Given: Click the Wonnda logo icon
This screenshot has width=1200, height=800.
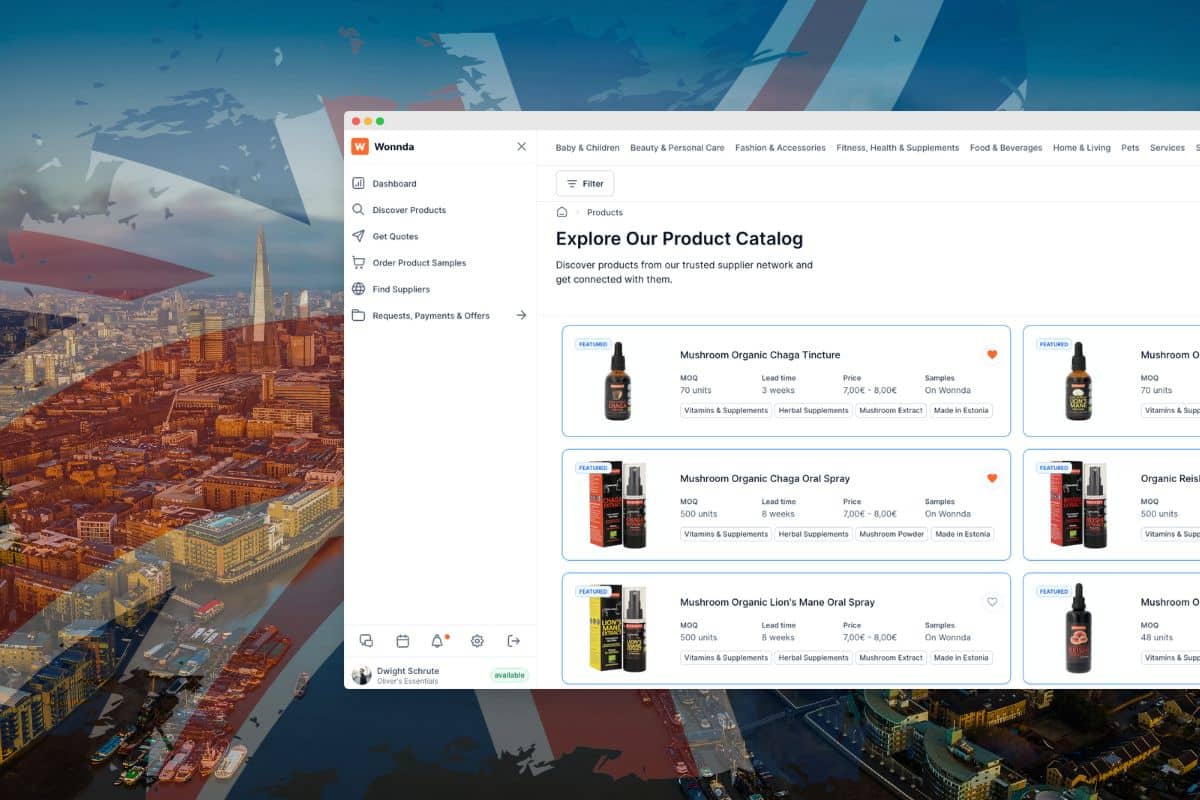Looking at the screenshot, I should tap(360, 146).
